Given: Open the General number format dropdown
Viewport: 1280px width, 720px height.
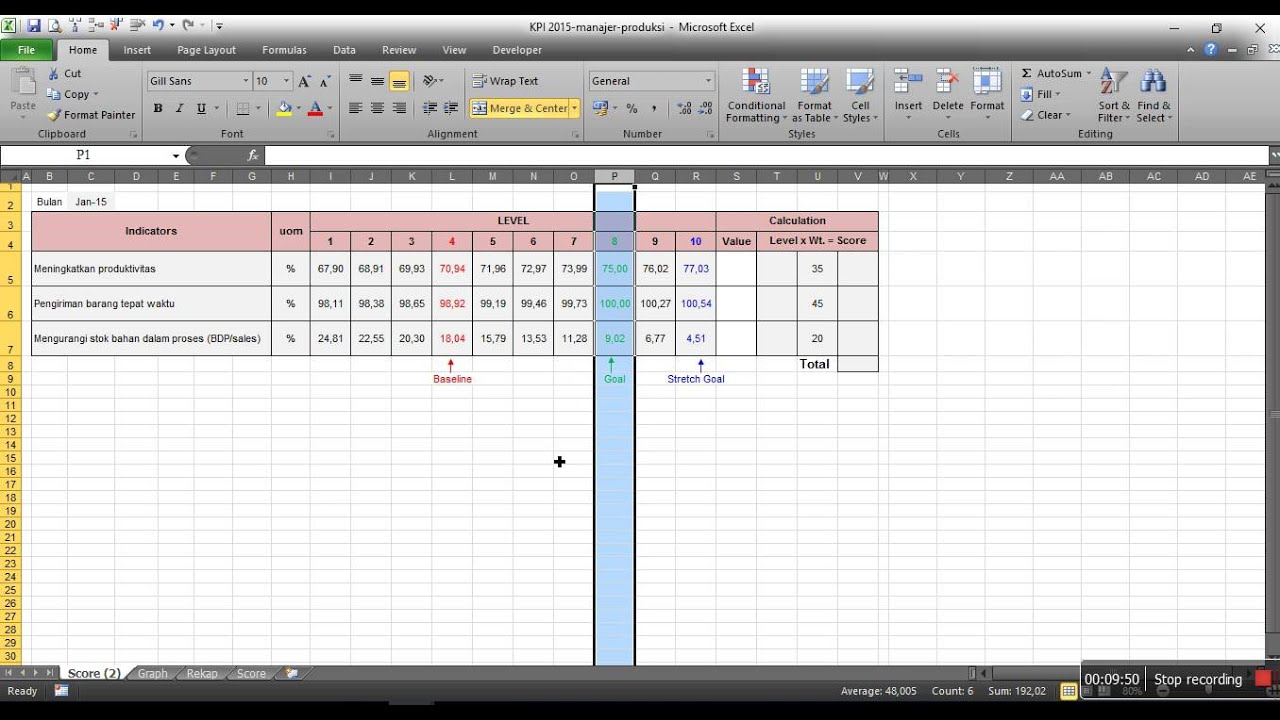Looking at the screenshot, I should (x=709, y=81).
